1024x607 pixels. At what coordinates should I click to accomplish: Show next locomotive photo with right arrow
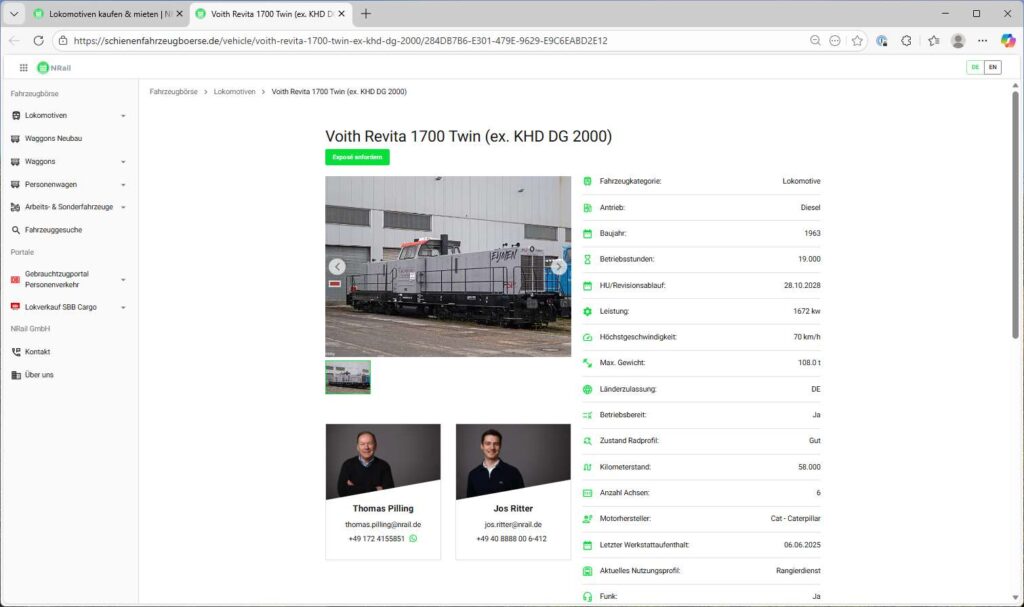559,266
